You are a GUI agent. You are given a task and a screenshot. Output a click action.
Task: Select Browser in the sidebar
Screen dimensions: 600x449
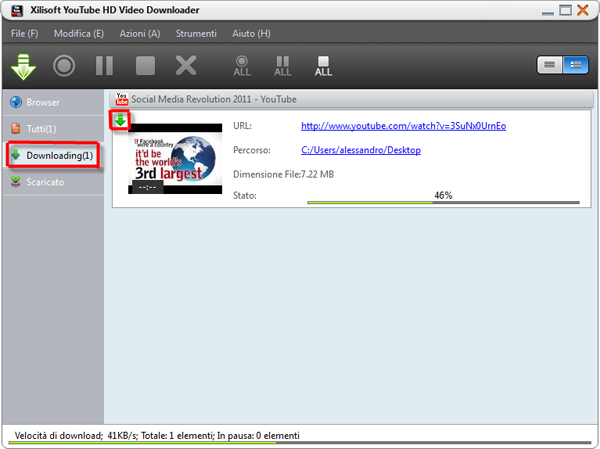53,102
